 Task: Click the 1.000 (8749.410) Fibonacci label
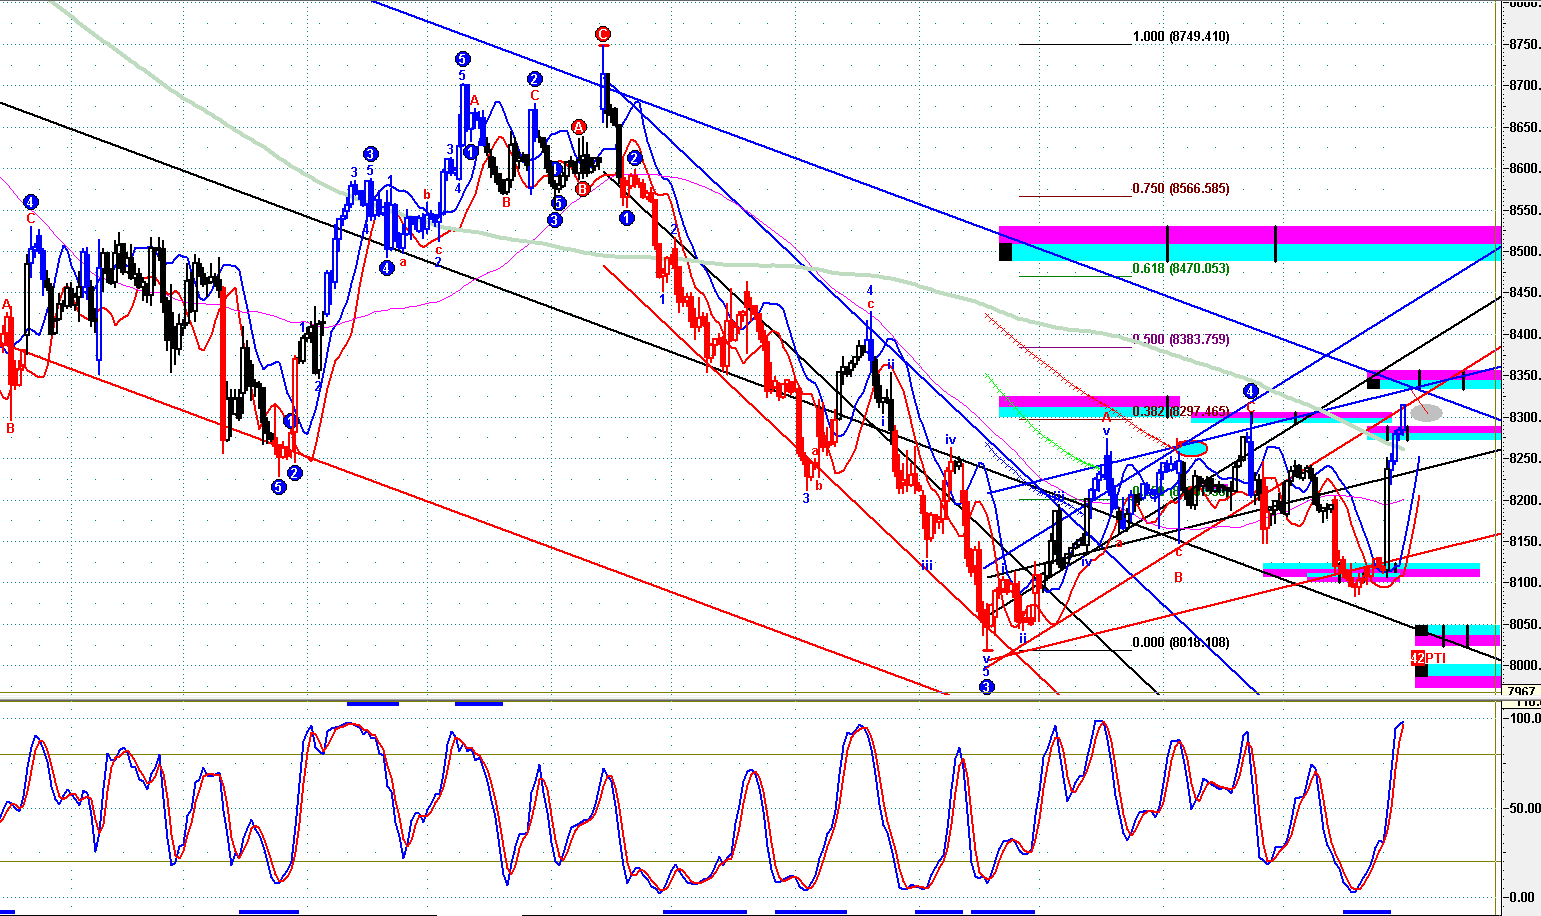click(x=1181, y=37)
